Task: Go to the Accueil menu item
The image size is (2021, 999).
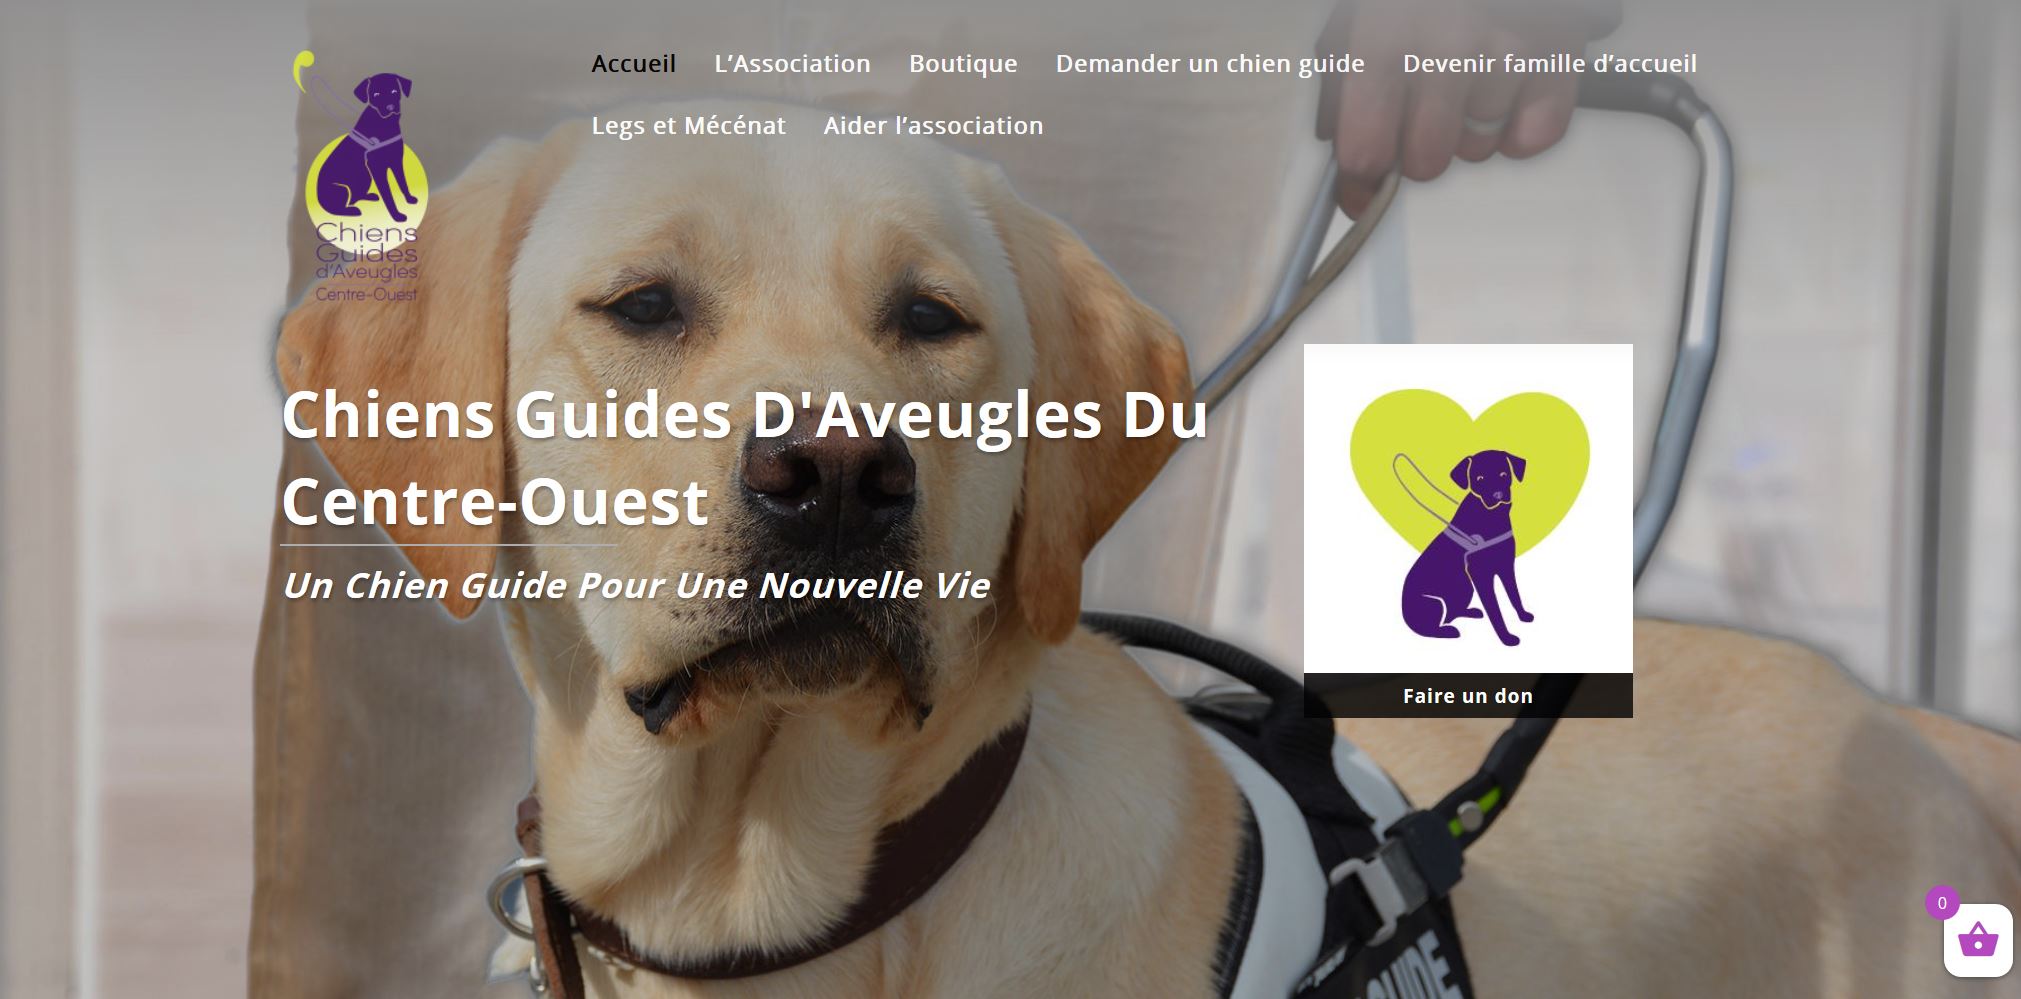Action: 633,64
